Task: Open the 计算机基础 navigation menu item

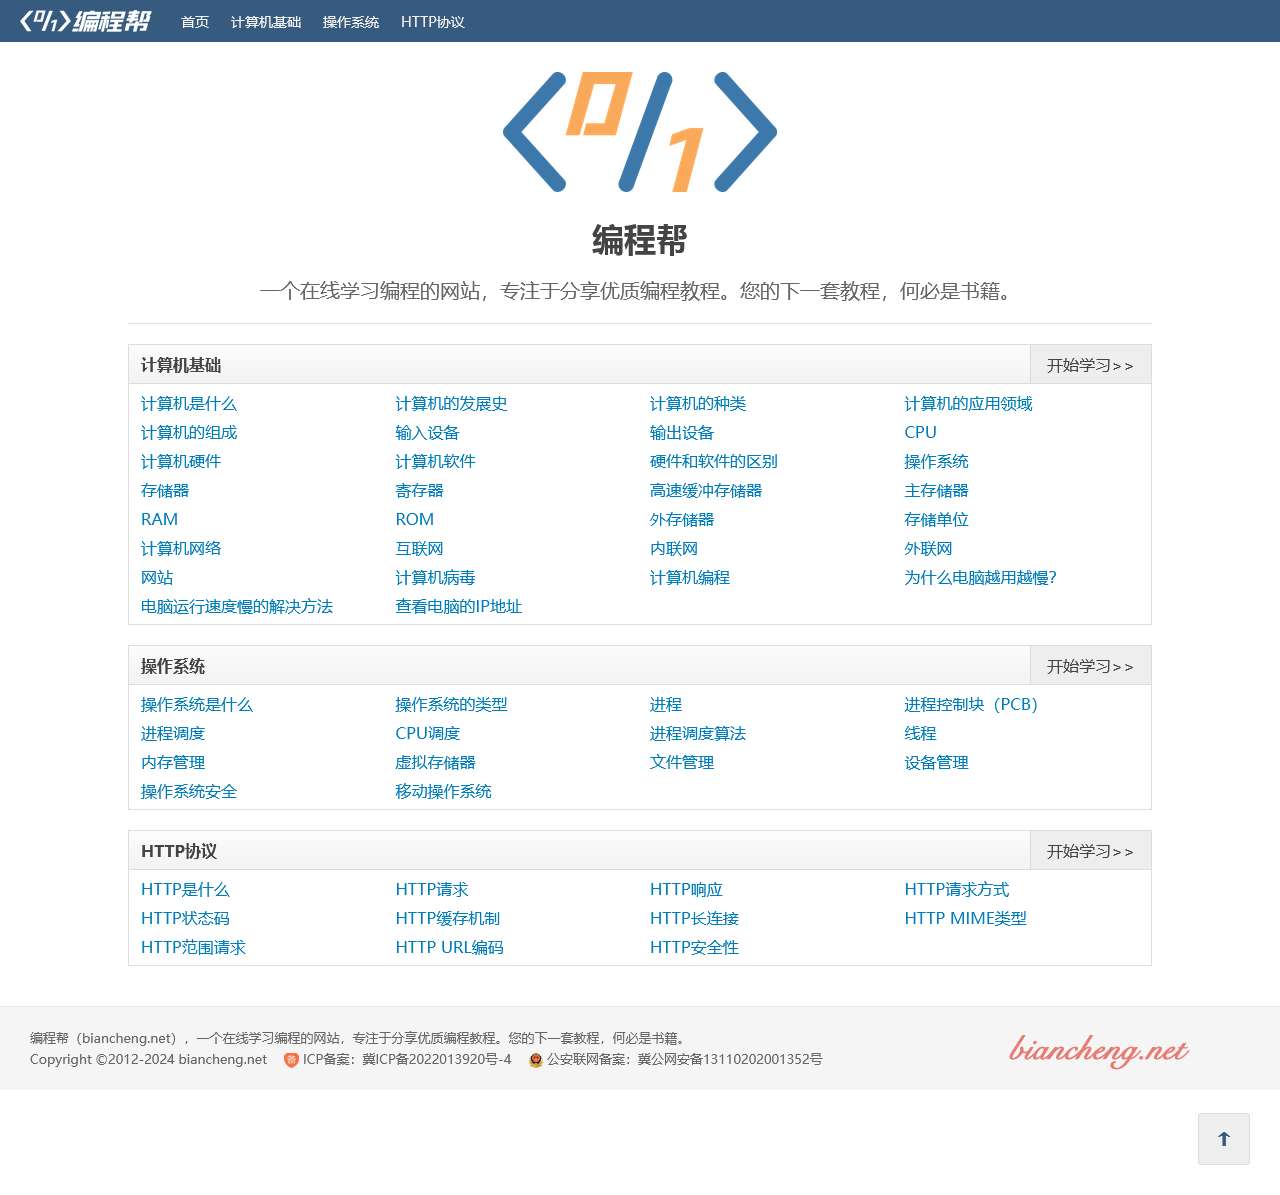Action: [x=267, y=21]
